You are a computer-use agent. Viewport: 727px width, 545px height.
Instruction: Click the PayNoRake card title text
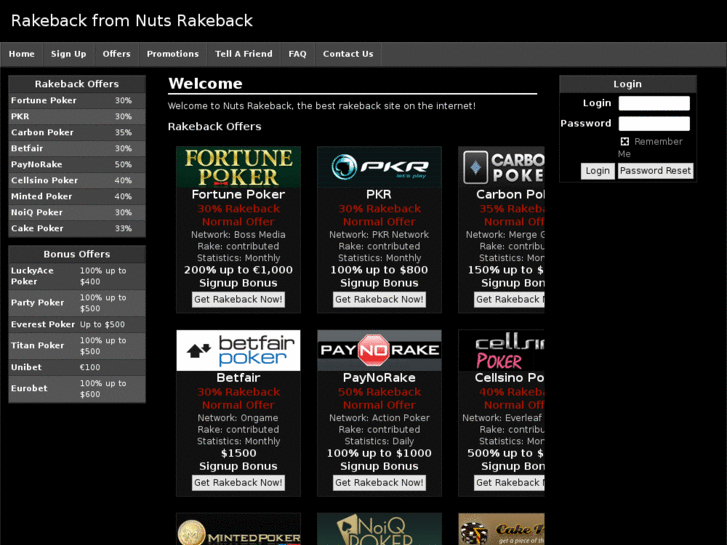pyautogui.click(x=379, y=378)
